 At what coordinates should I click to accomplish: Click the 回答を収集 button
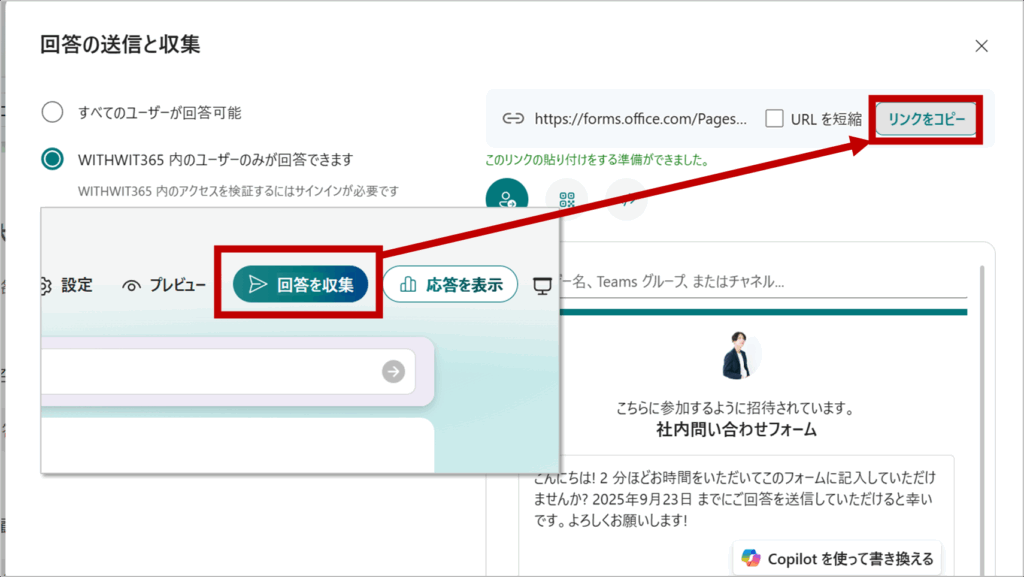(x=300, y=285)
